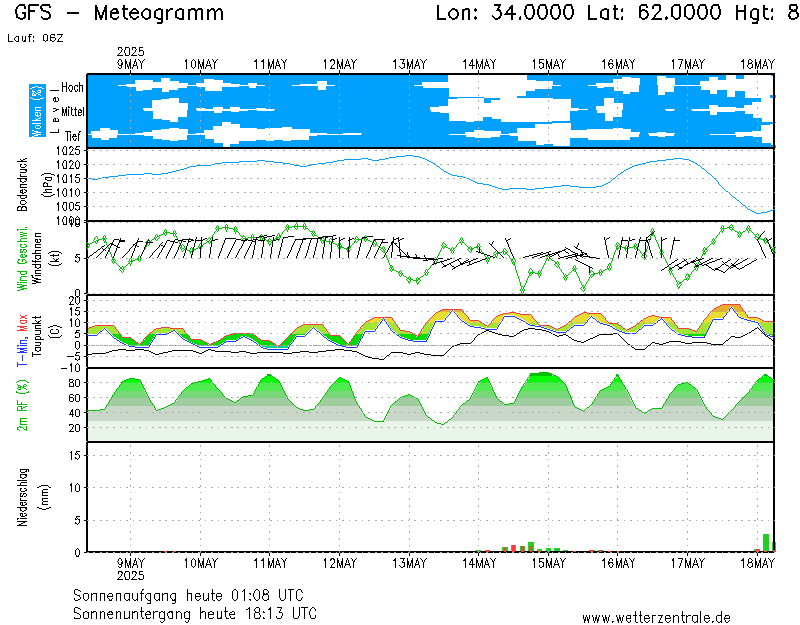Click the '40' humidity axis value
This screenshot has width=800, height=625.
click(x=74, y=413)
